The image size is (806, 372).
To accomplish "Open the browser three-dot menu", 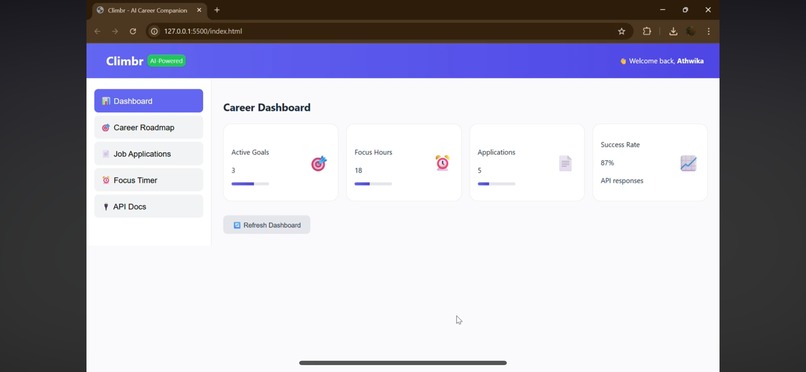I will [708, 31].
